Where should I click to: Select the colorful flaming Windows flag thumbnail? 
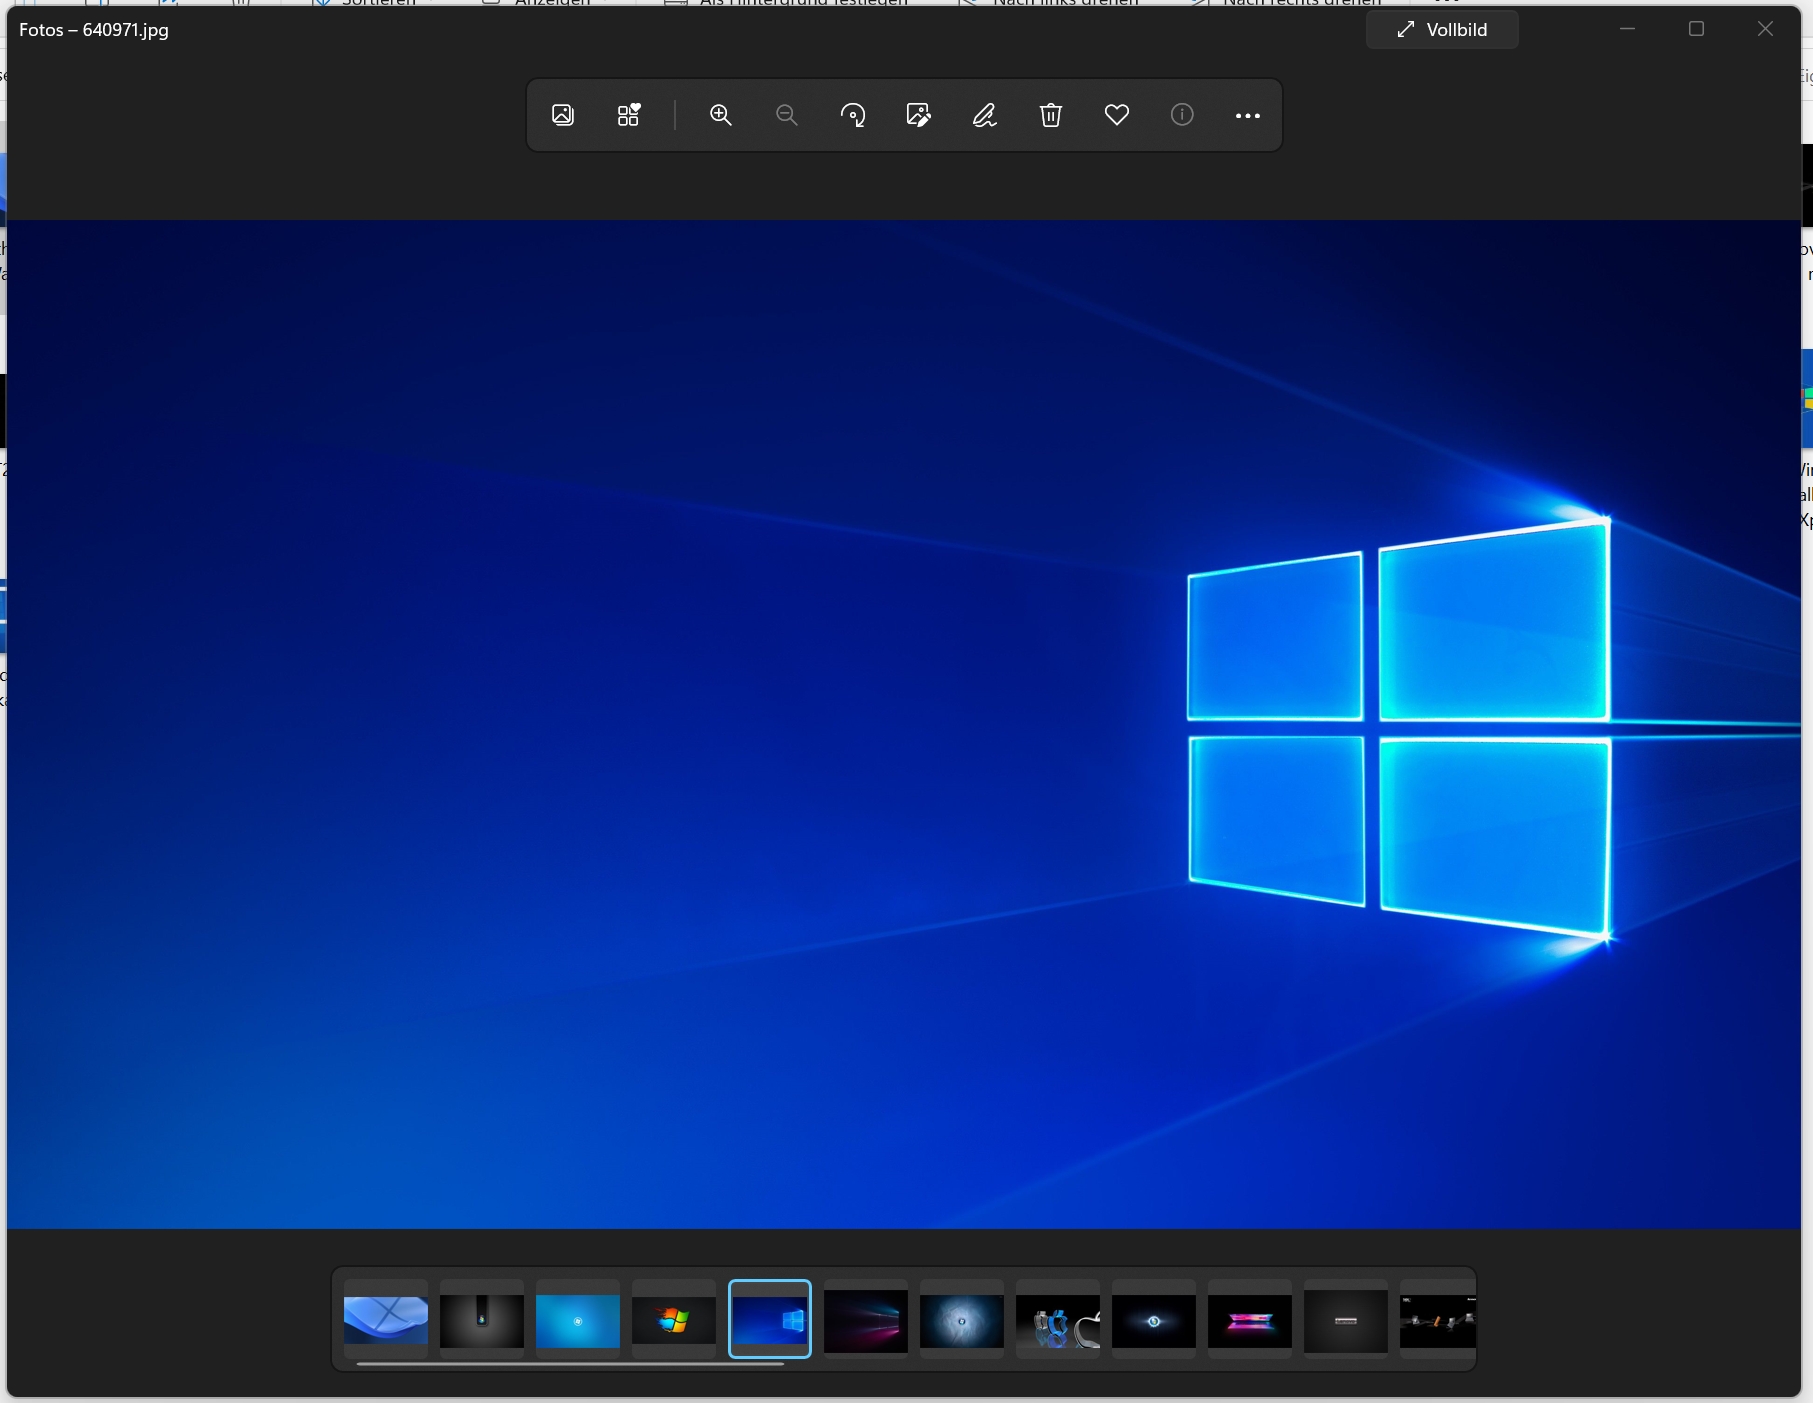674,1319
